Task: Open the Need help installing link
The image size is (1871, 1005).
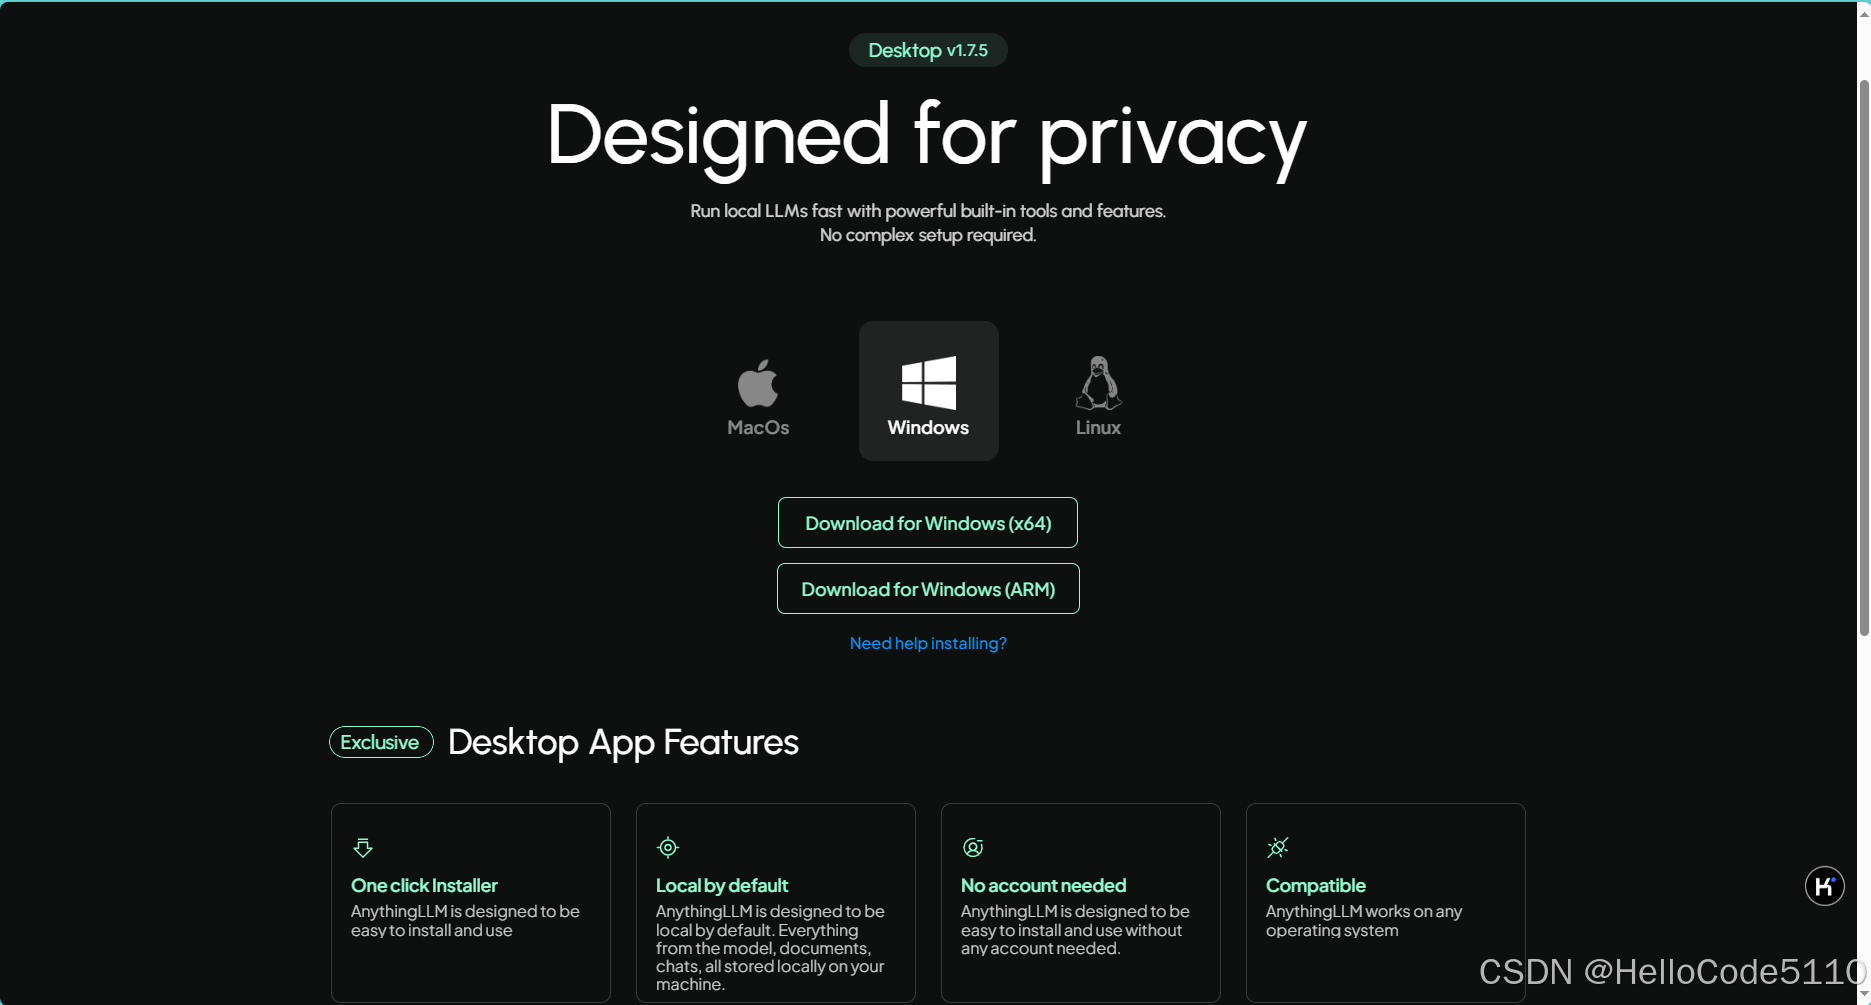Action: tap(928, 643)
